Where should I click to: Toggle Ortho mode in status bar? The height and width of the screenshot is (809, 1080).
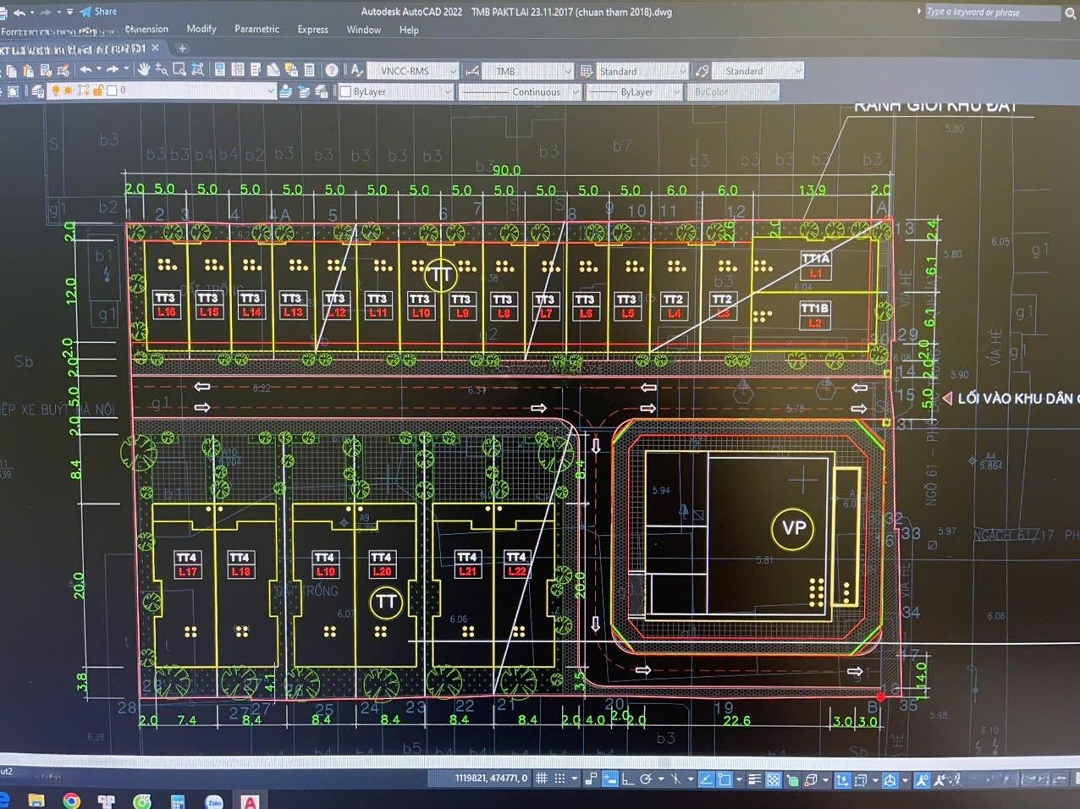tap(627, 779)
